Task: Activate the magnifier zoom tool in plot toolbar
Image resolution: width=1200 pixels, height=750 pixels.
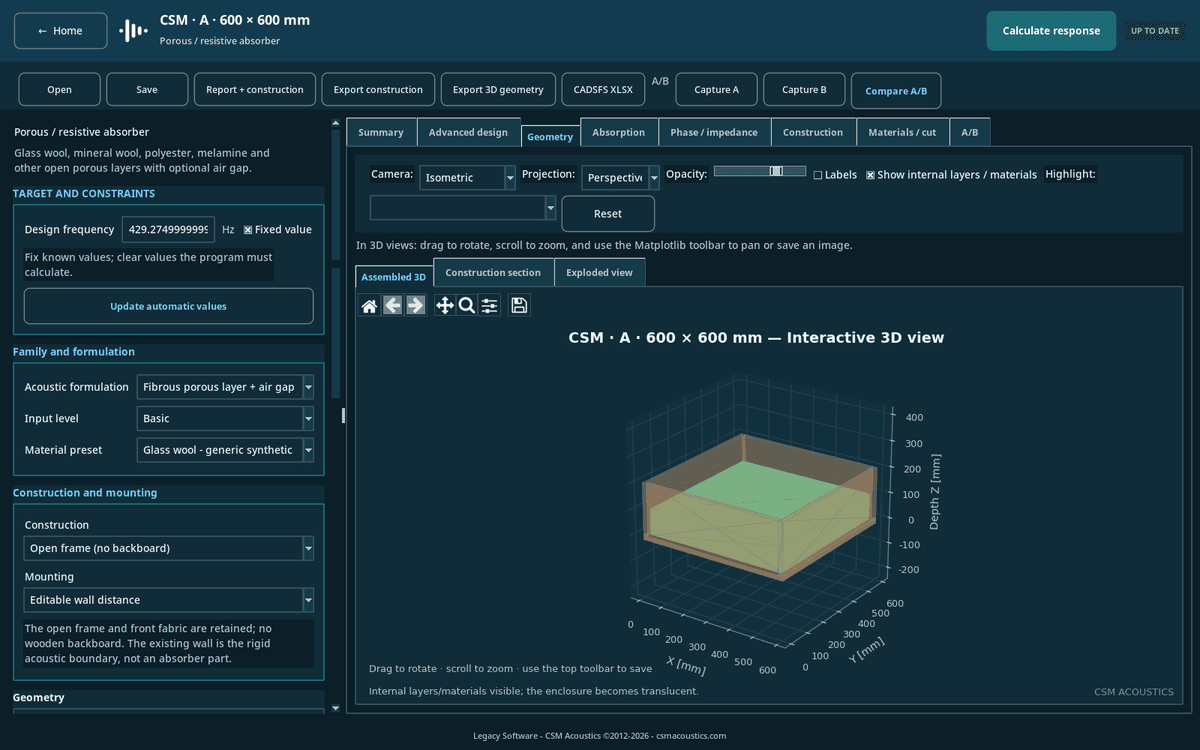Action: click(467, 306)
